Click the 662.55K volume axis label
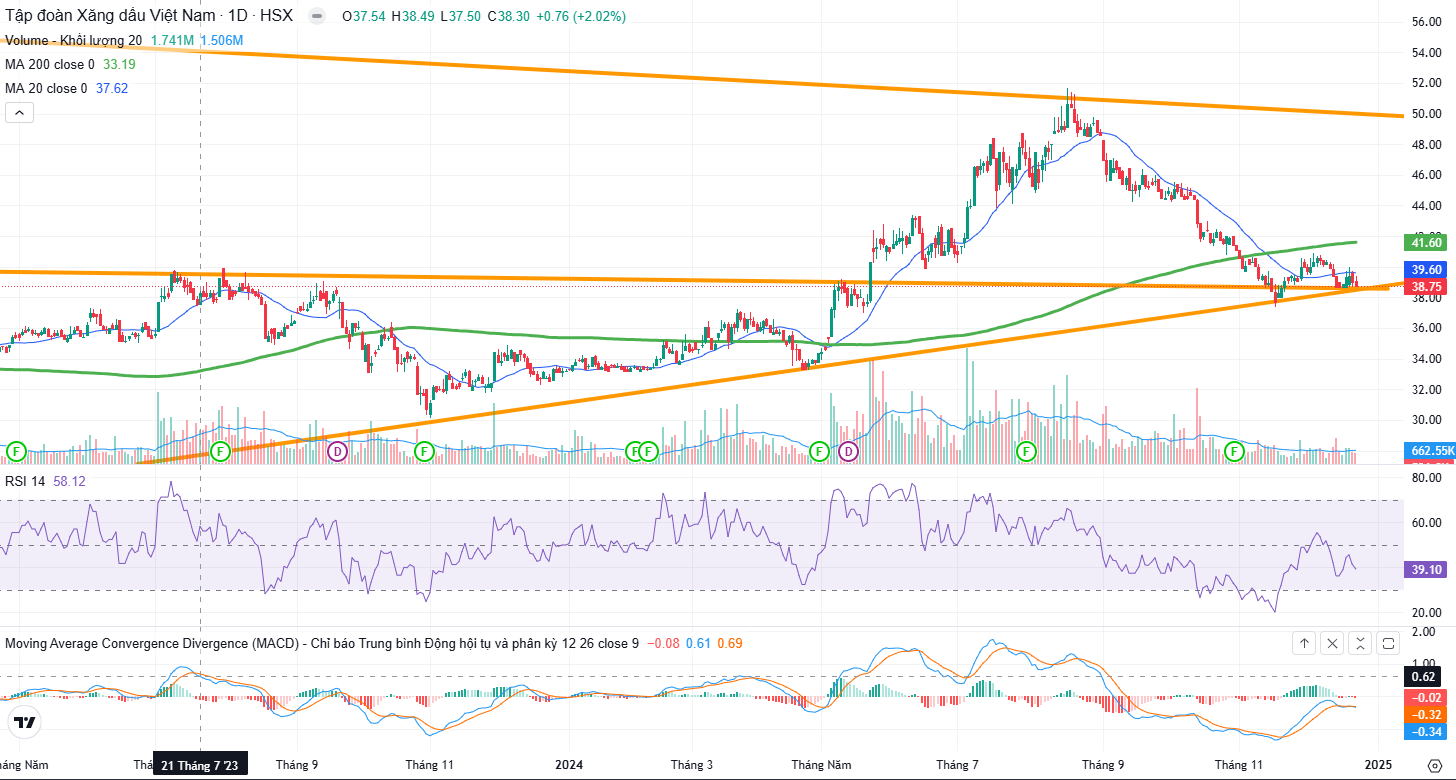 click(1430, 451)
